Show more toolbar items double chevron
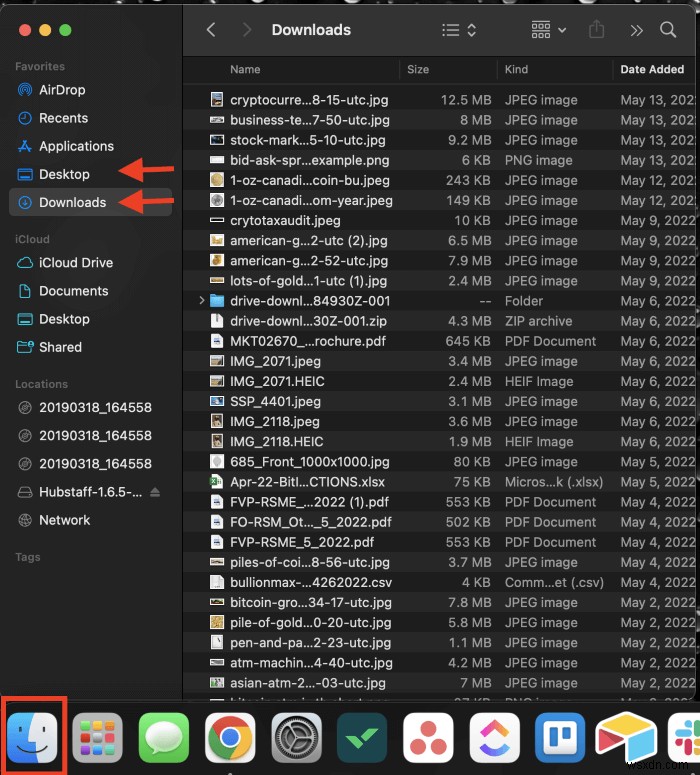This screenshot has width=700, height=775. [x=637, y=31]
